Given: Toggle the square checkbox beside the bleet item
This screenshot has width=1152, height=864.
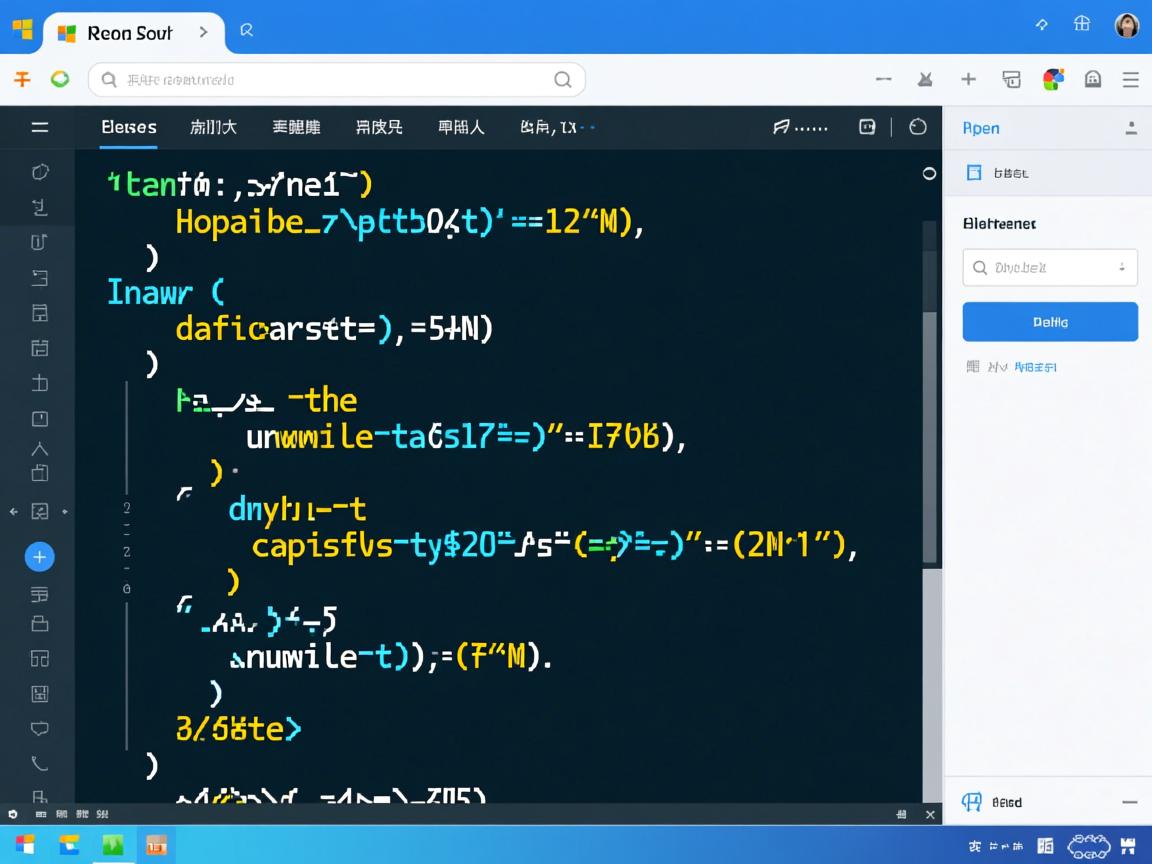Looking at the screenshot, I should point(974,173).
